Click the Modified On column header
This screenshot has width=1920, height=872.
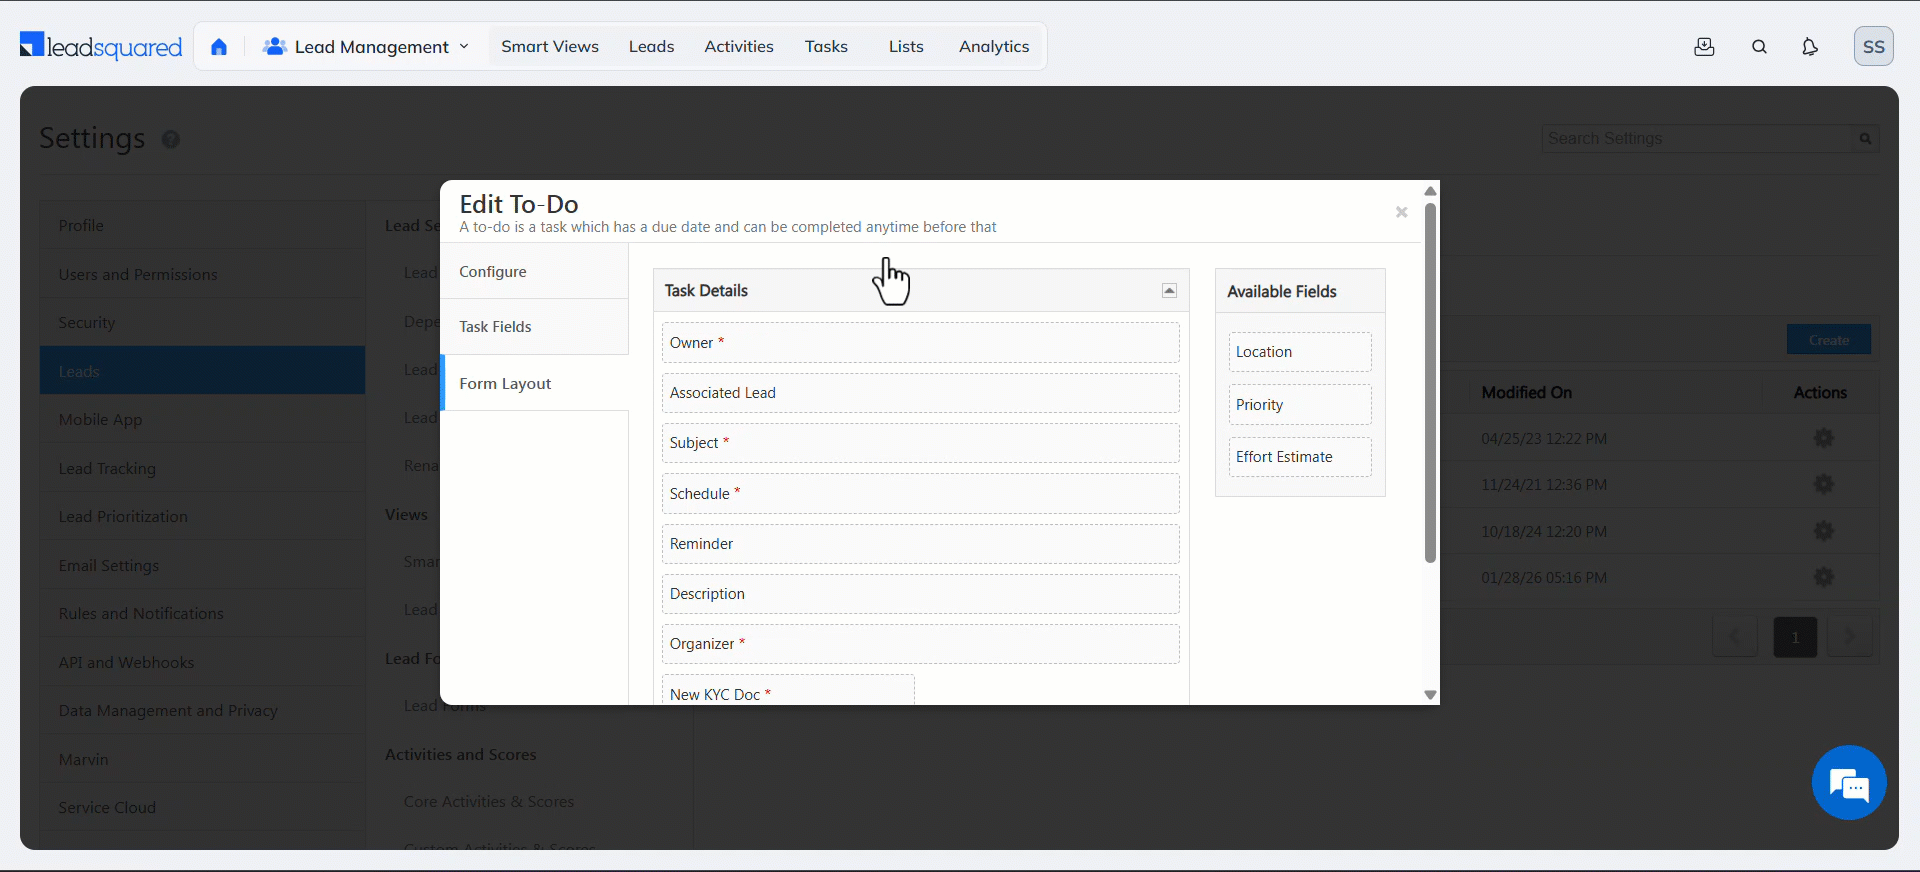coord(1527,393)
